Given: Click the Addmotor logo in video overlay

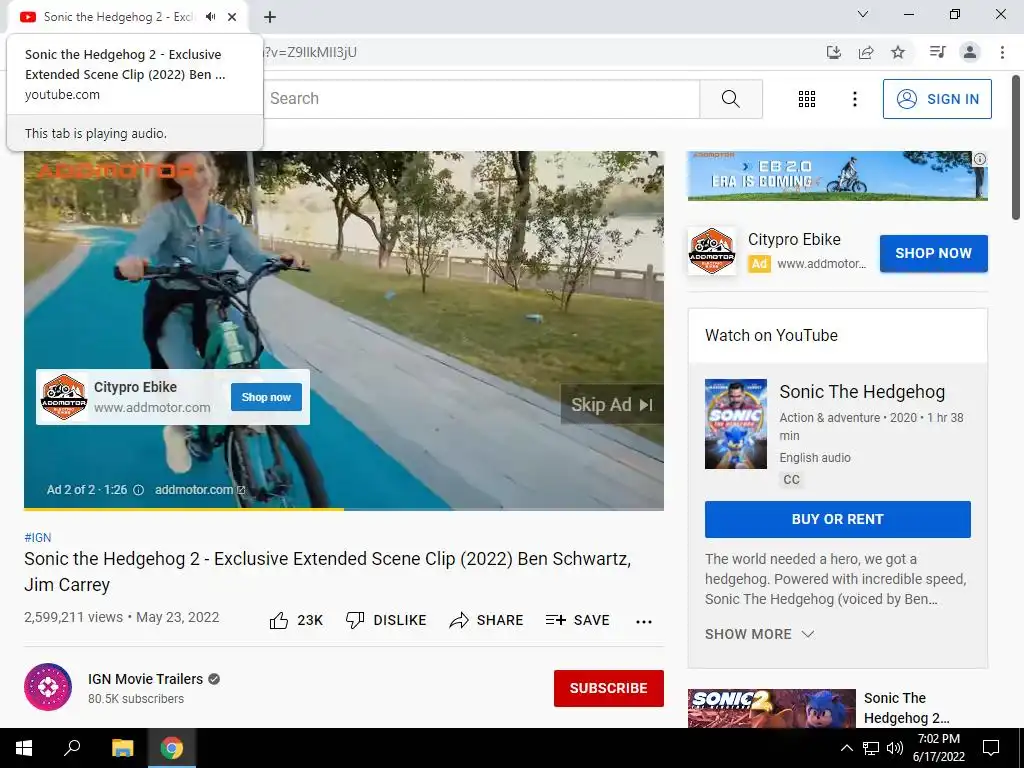Looking at the screenshot, I should click(x=64, y=396).
